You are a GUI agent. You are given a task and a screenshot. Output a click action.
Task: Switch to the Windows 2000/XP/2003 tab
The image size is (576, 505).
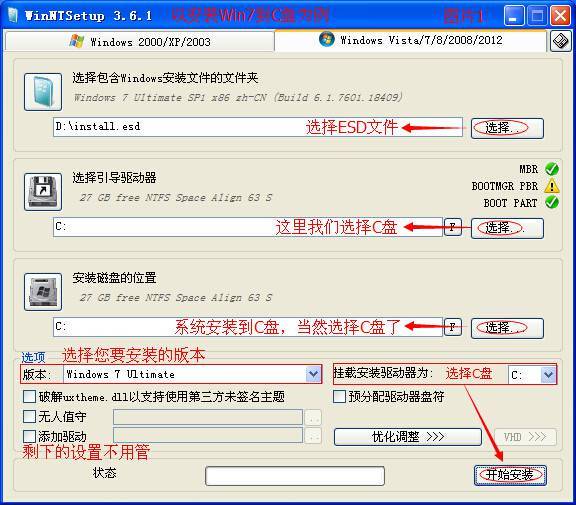click(140, 41)
